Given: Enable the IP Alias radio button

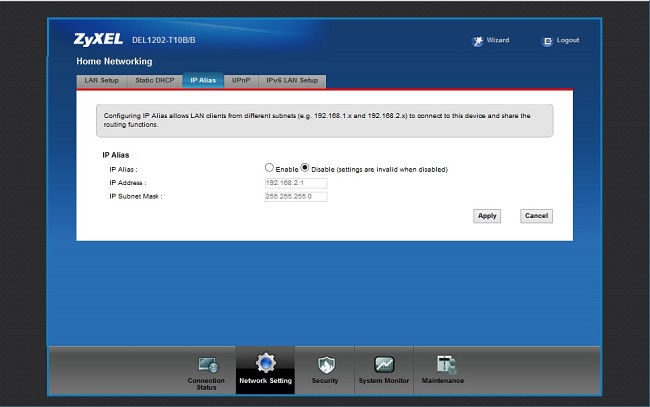Looking at the screenshot, I should 269,169.
